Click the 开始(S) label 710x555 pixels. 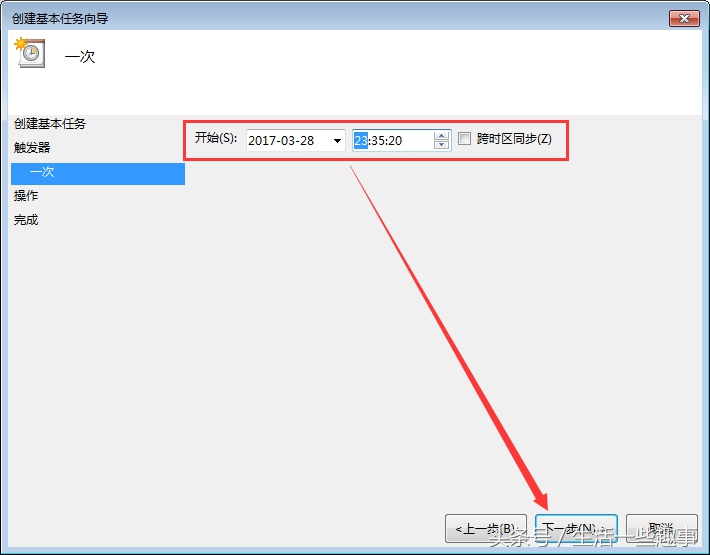pos(216,138)
